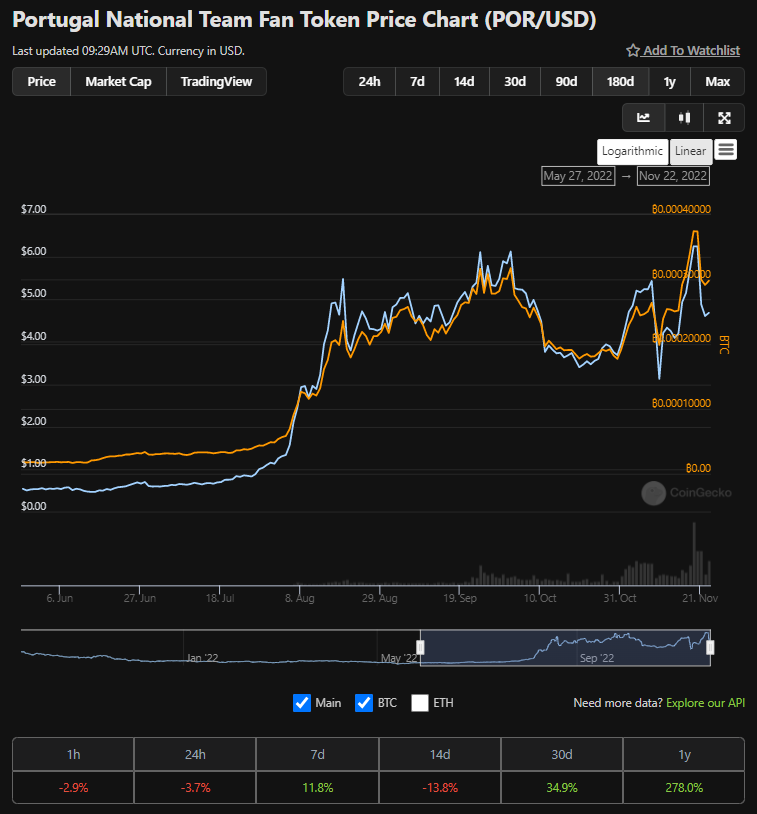Click the Add To Watchlist star icon
The width and height of the screenshot is (757, 814).
tap(632, 50)
